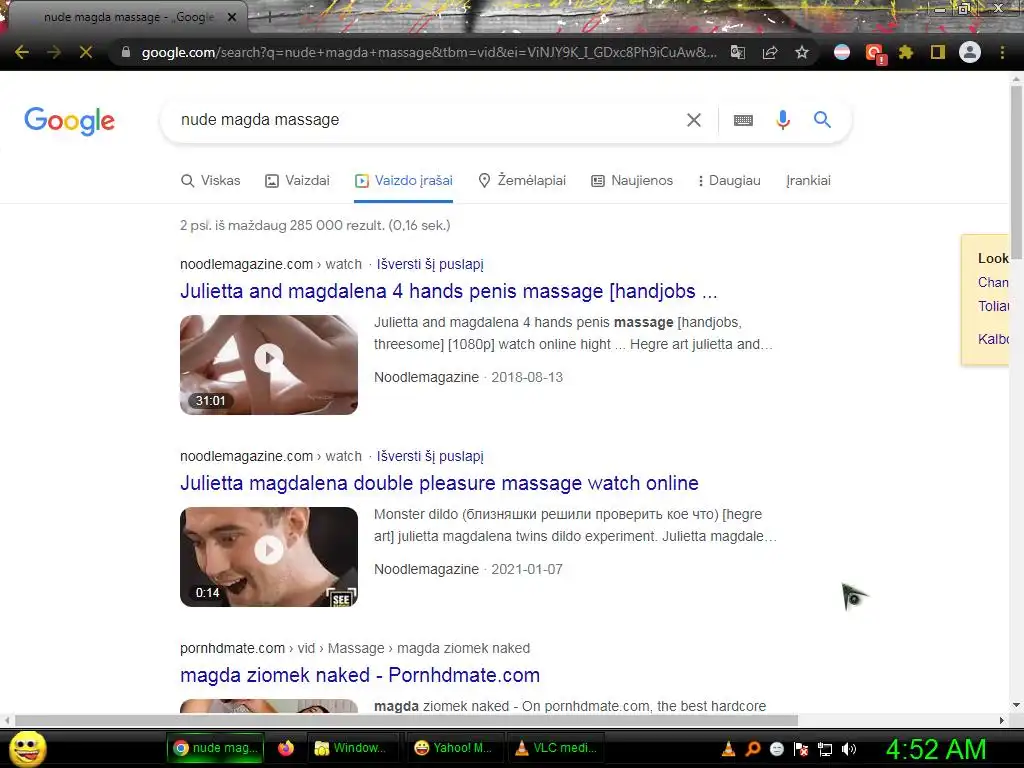Viewport: 1024px width, 768px height.
Task: Click 'Noodlemagazine · 2021-01-07' source text
Action: click(468, 569)
